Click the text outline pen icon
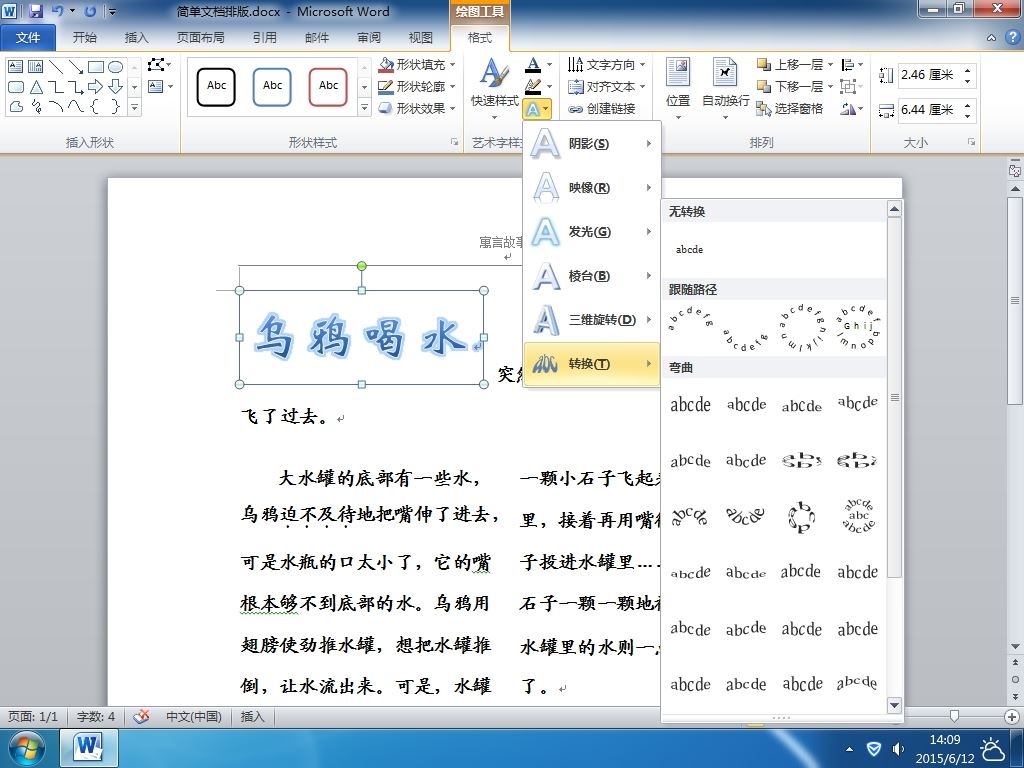 coord(533,86)
